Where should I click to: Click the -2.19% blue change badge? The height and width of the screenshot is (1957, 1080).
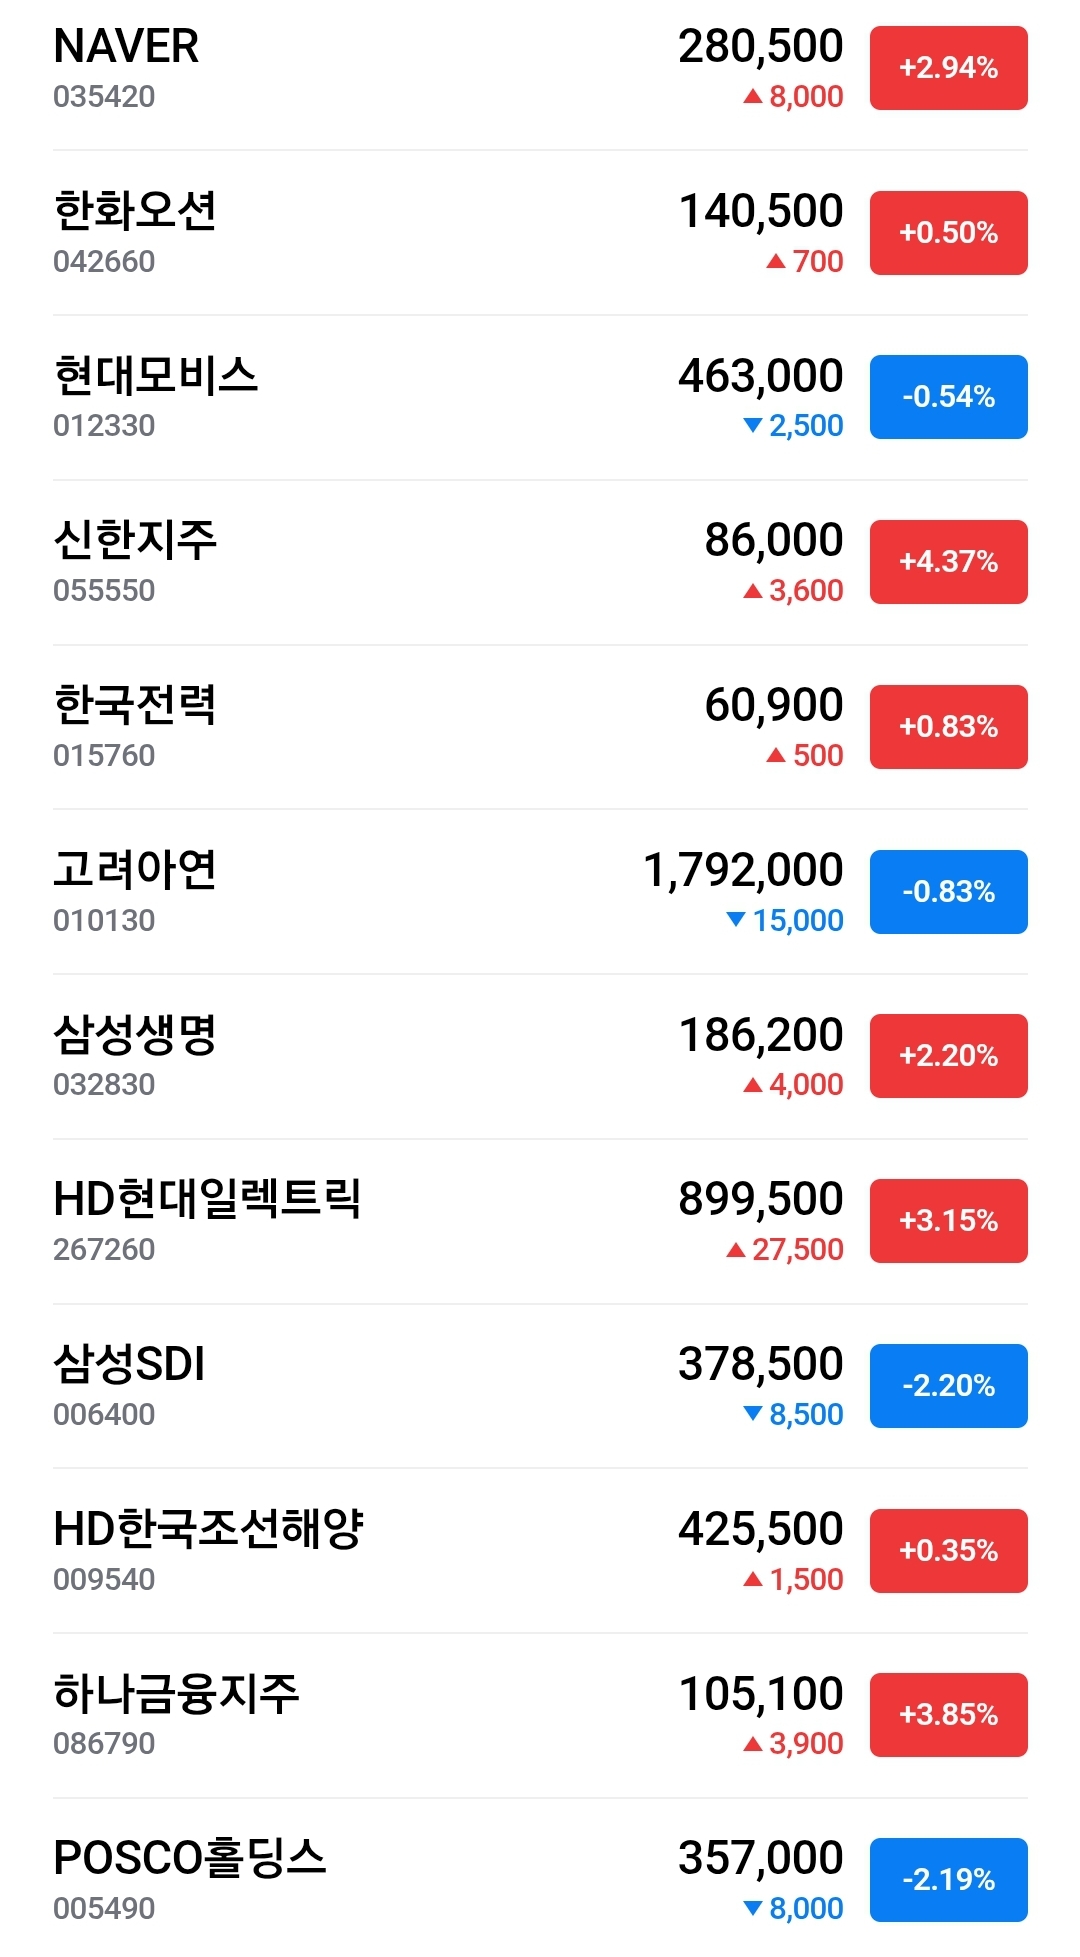(x=948, y=1880)
